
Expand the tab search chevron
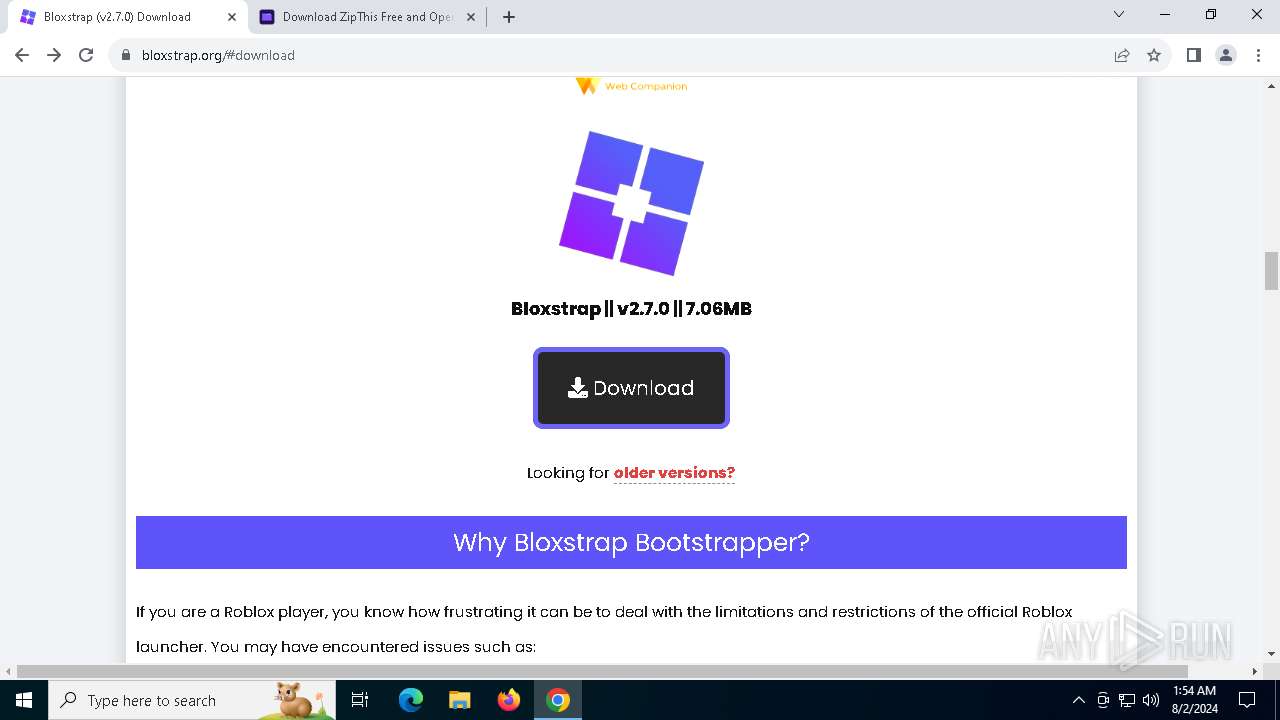tap(1119, 14)
